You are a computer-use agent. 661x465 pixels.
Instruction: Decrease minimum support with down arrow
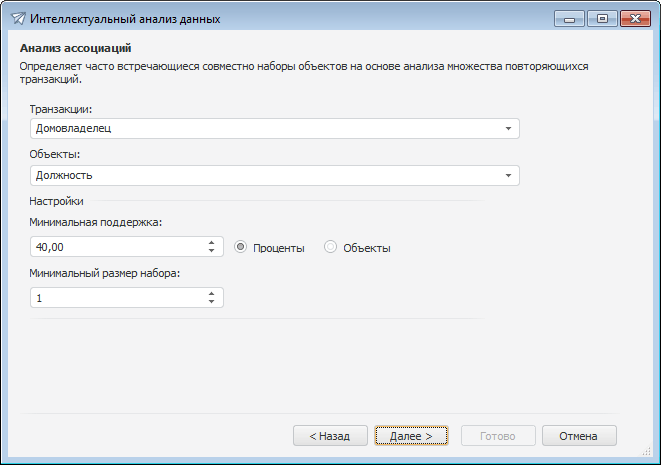[x=211, y=251]
